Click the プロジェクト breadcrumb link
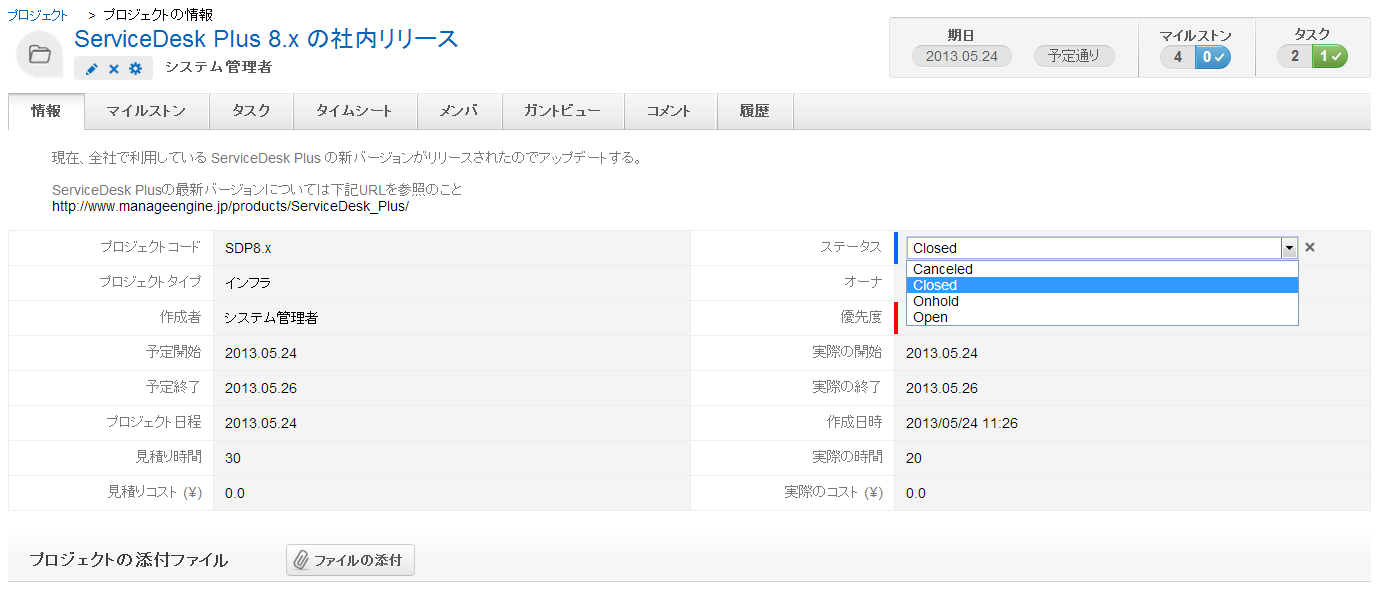This screenshot has width=1380, height=593. coord(38,15)
